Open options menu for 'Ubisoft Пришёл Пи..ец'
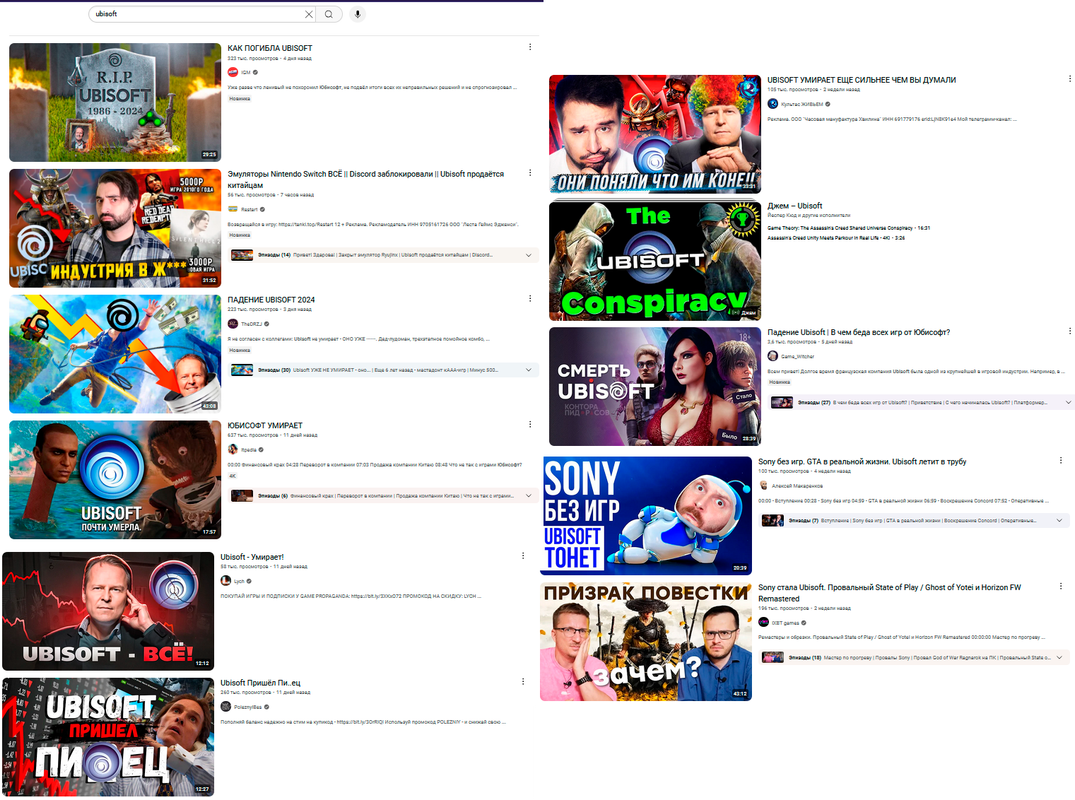 [x=523, y=681]
